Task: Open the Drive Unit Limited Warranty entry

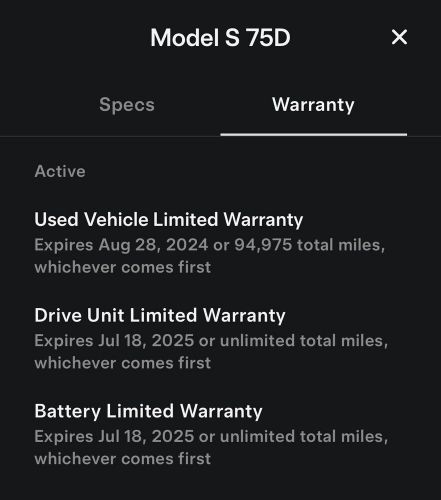Action: click(x=160, y=316)
